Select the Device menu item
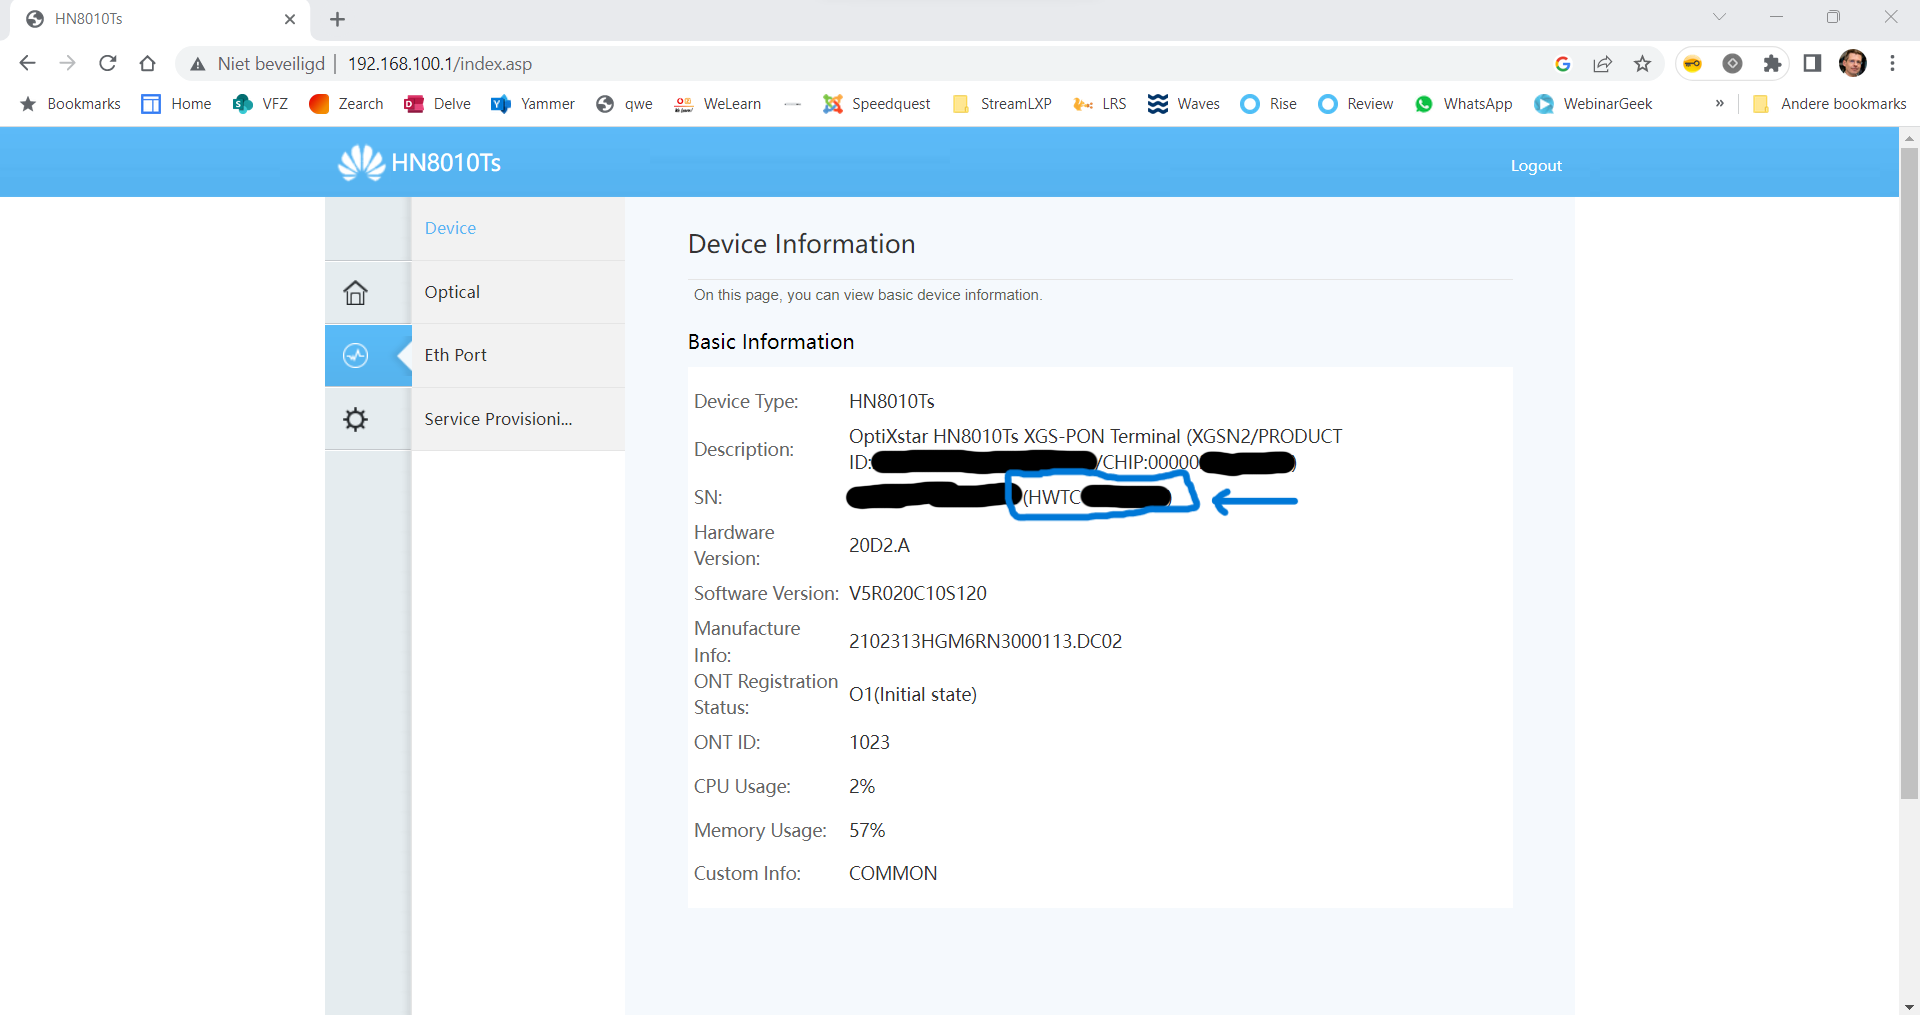The width and height of the screenshot is (1920, 1015). (518, 228)
